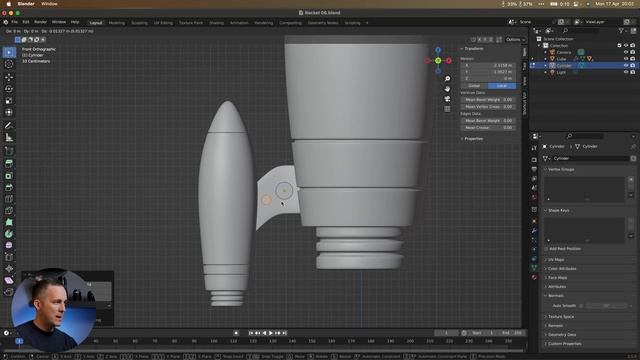Hide the Camera object in viewport

(626, 52)
